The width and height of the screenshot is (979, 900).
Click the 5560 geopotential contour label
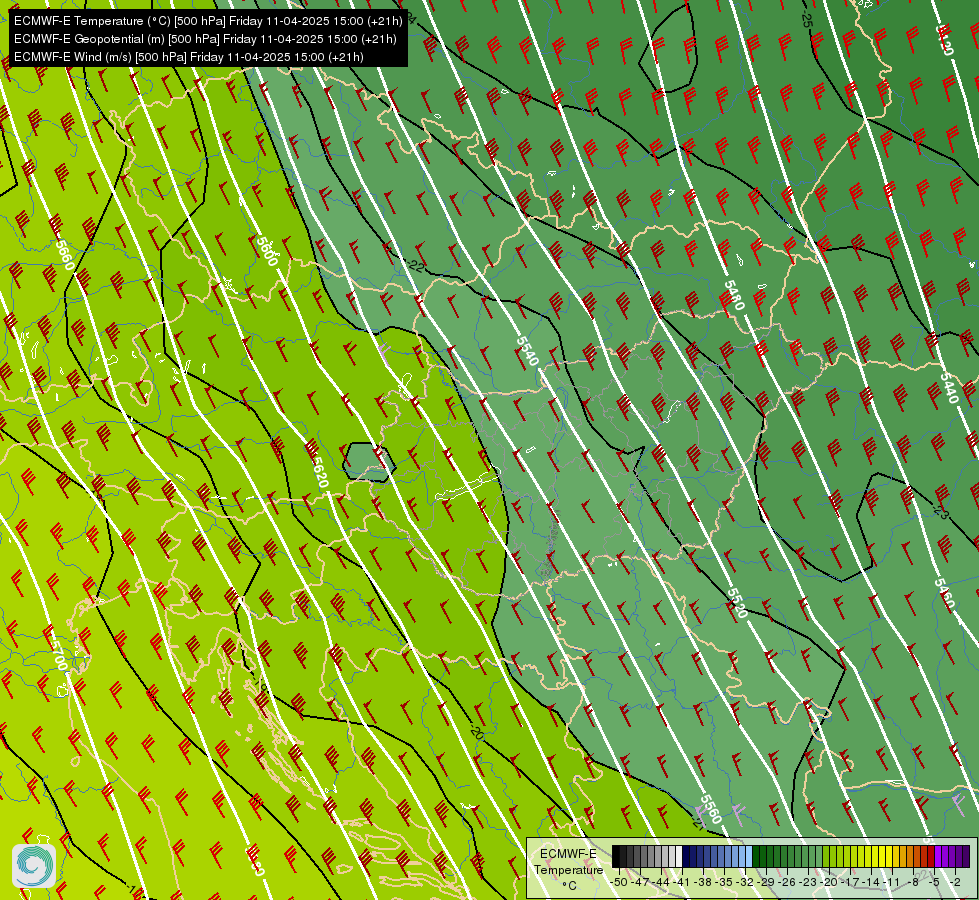tap(711, 809)
